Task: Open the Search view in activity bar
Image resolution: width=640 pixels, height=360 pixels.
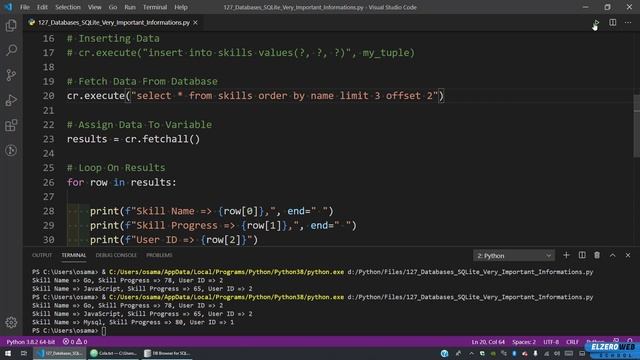Action: 11,50
